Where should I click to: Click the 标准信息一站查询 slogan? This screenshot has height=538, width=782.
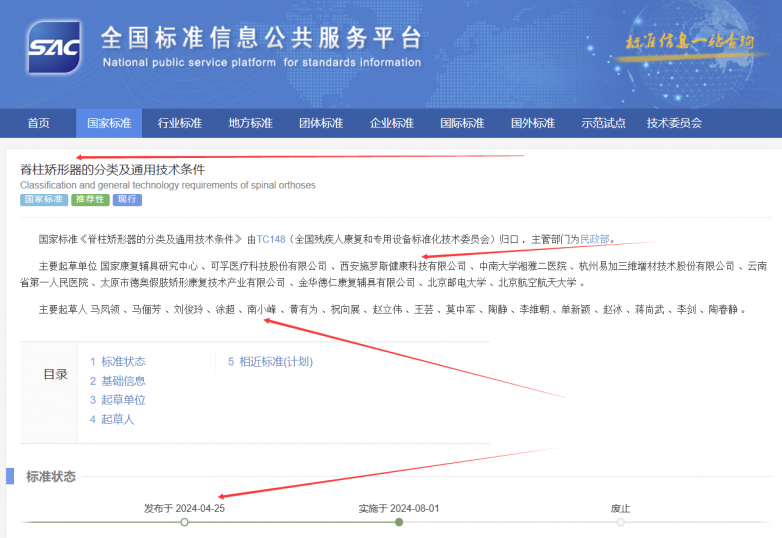click(x=690, y=41)
